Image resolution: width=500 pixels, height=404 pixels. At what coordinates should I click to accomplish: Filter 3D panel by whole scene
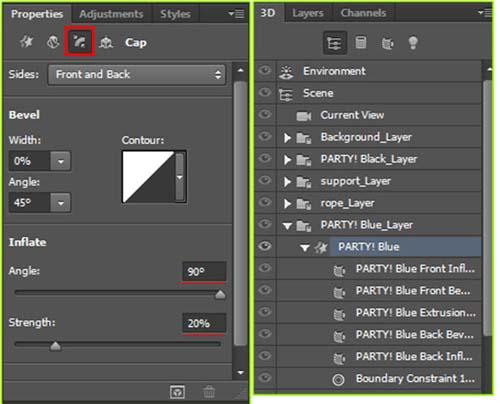pos(335,43)
